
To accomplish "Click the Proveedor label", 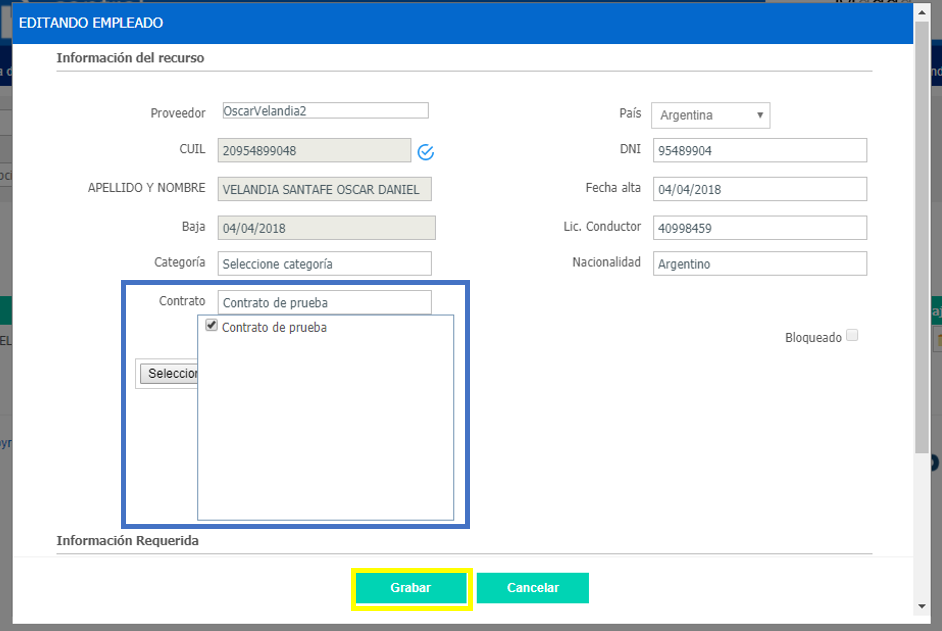I will click(x=178, y=113).
